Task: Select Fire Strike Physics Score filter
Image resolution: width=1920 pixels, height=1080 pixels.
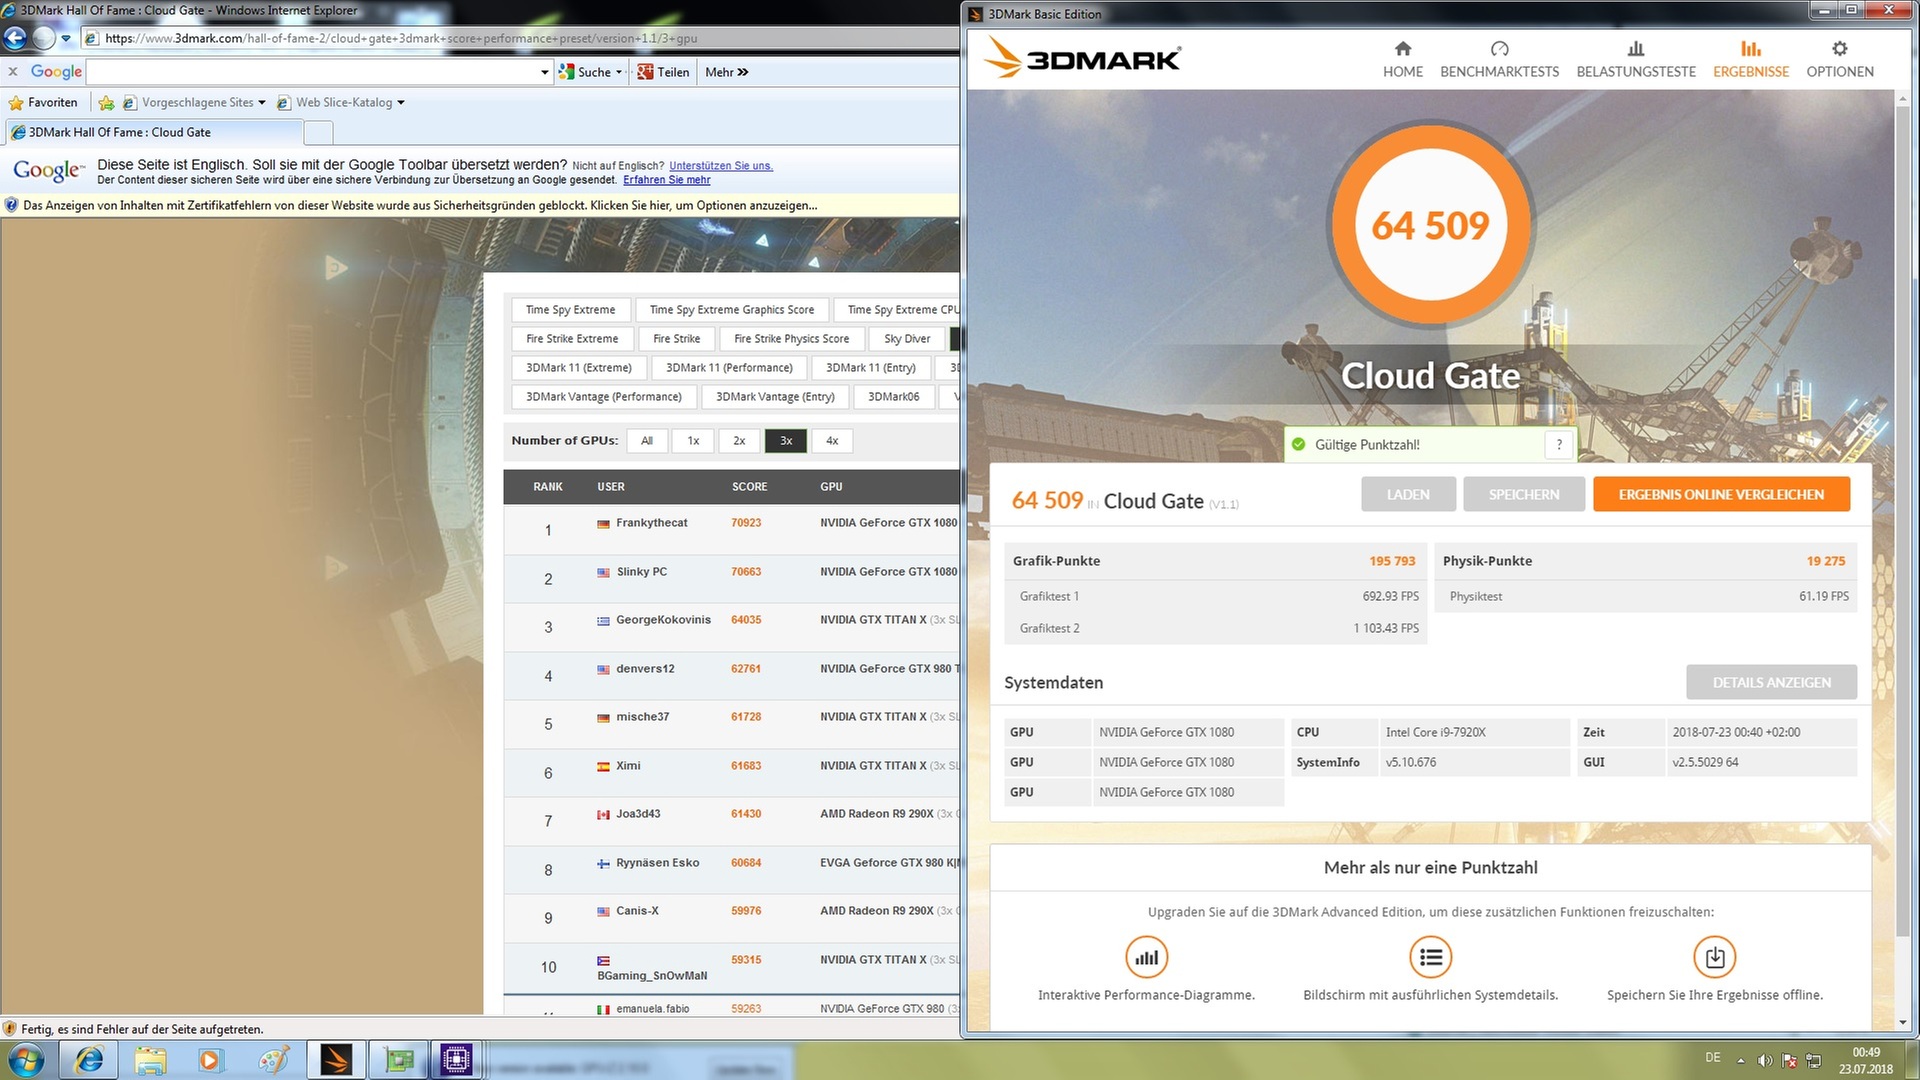Action: [791, 339]
